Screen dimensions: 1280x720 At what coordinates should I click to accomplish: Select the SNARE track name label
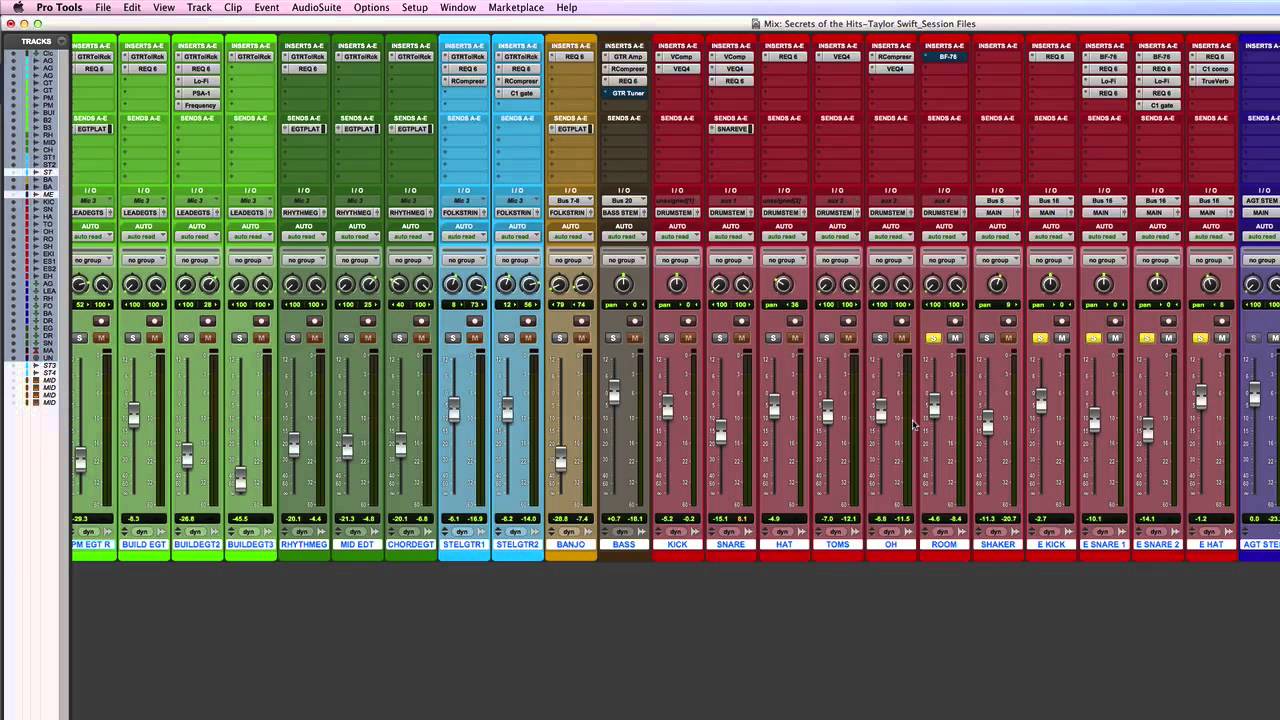(x=731, y=545)
